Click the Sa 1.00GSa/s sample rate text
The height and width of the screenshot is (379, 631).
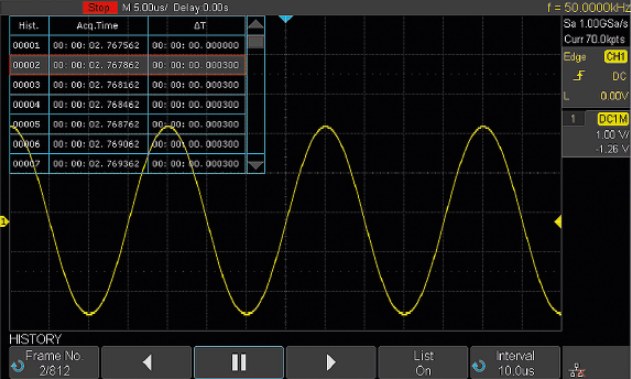tap(595, 24)
